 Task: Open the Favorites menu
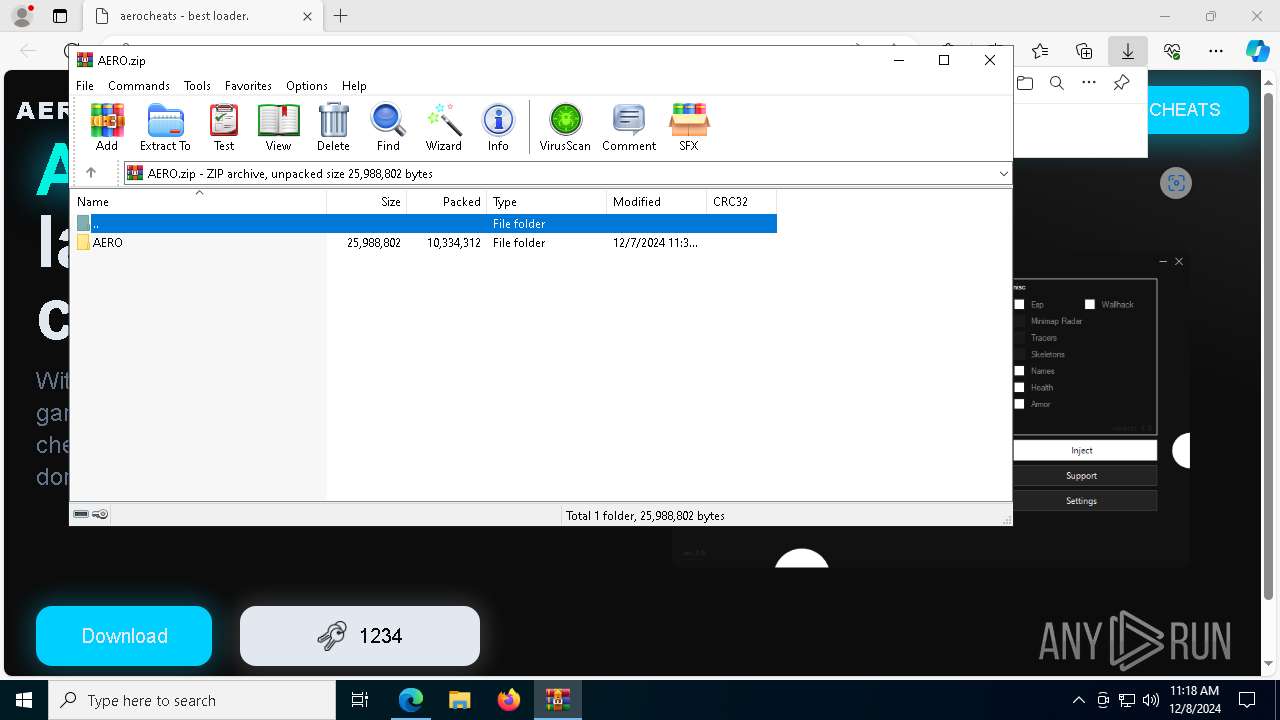click(248, 86)
